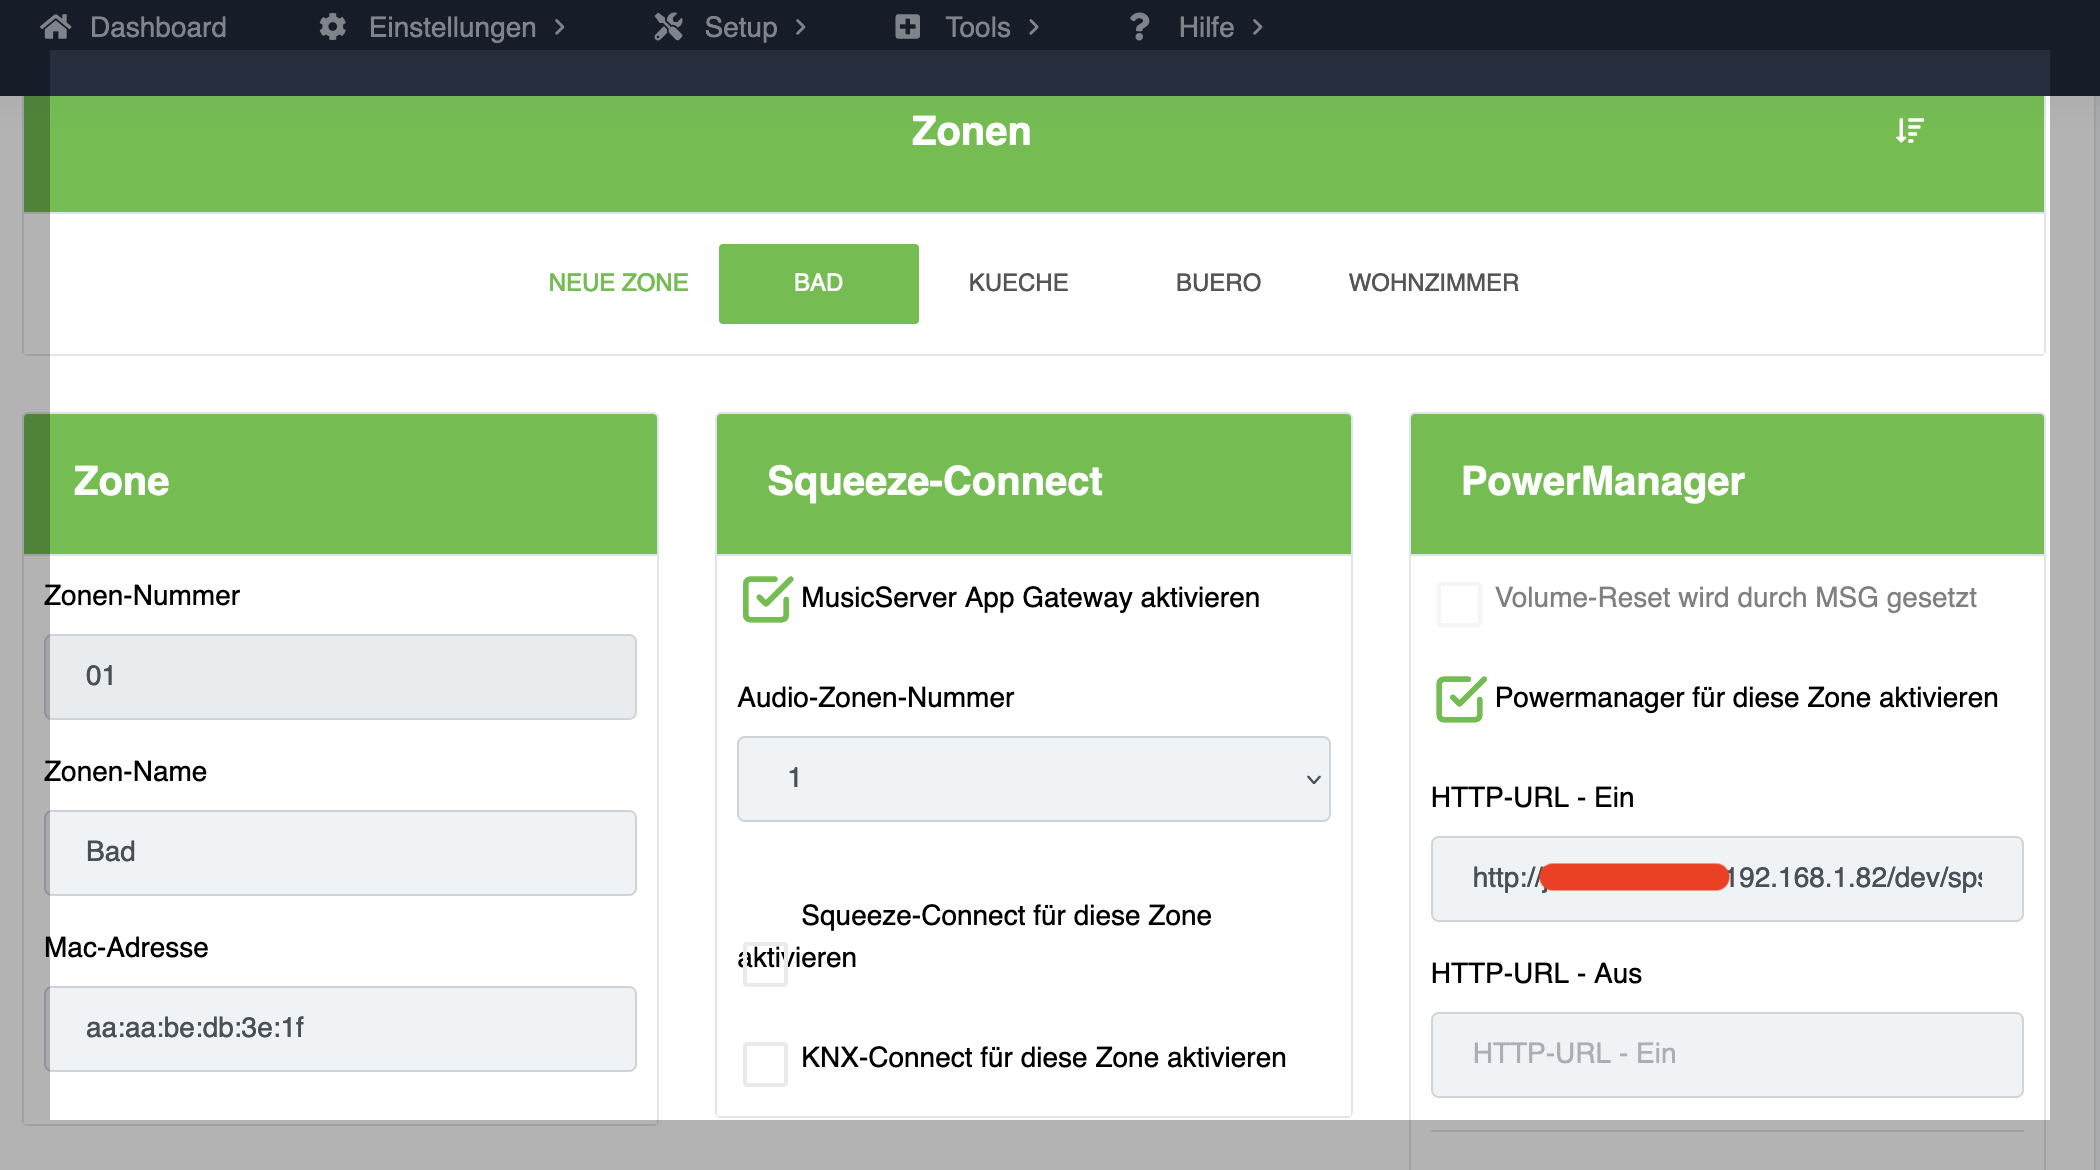
Task: Expand the Einstellungen menu chevron
Action: tap(560, 27)
